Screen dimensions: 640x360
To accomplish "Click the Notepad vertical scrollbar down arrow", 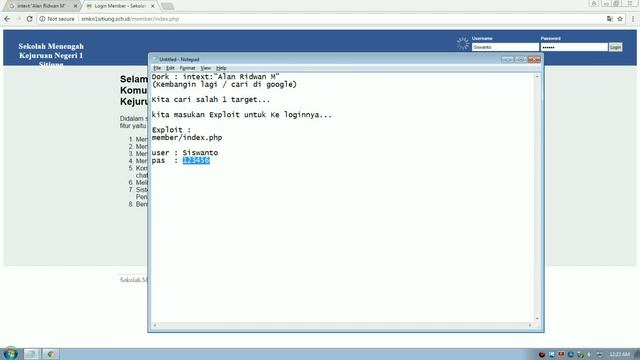I will 537,318.
